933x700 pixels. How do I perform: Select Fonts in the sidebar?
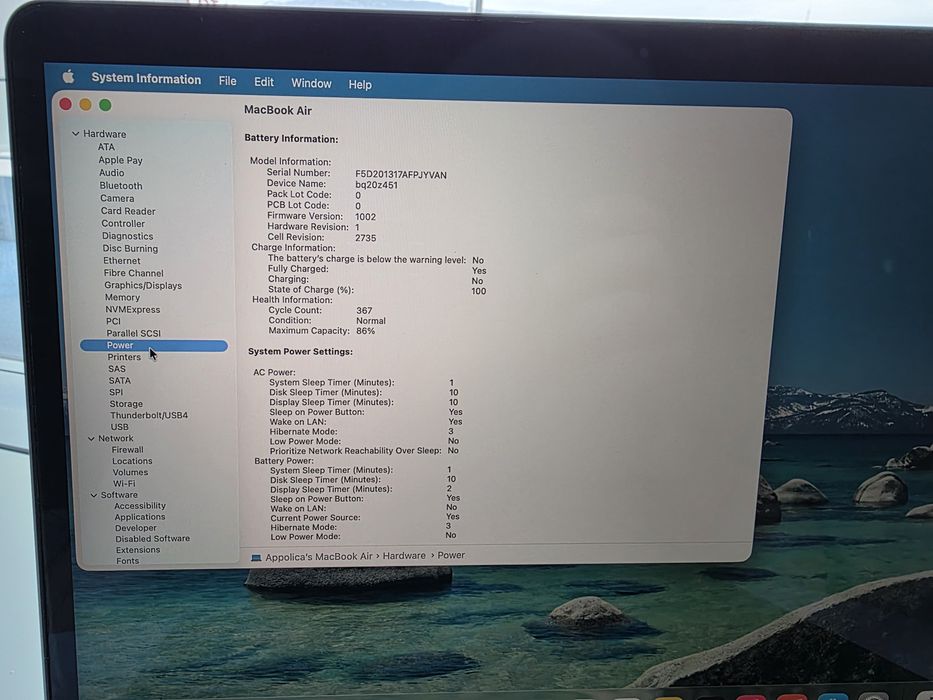[x=127, y=560]
